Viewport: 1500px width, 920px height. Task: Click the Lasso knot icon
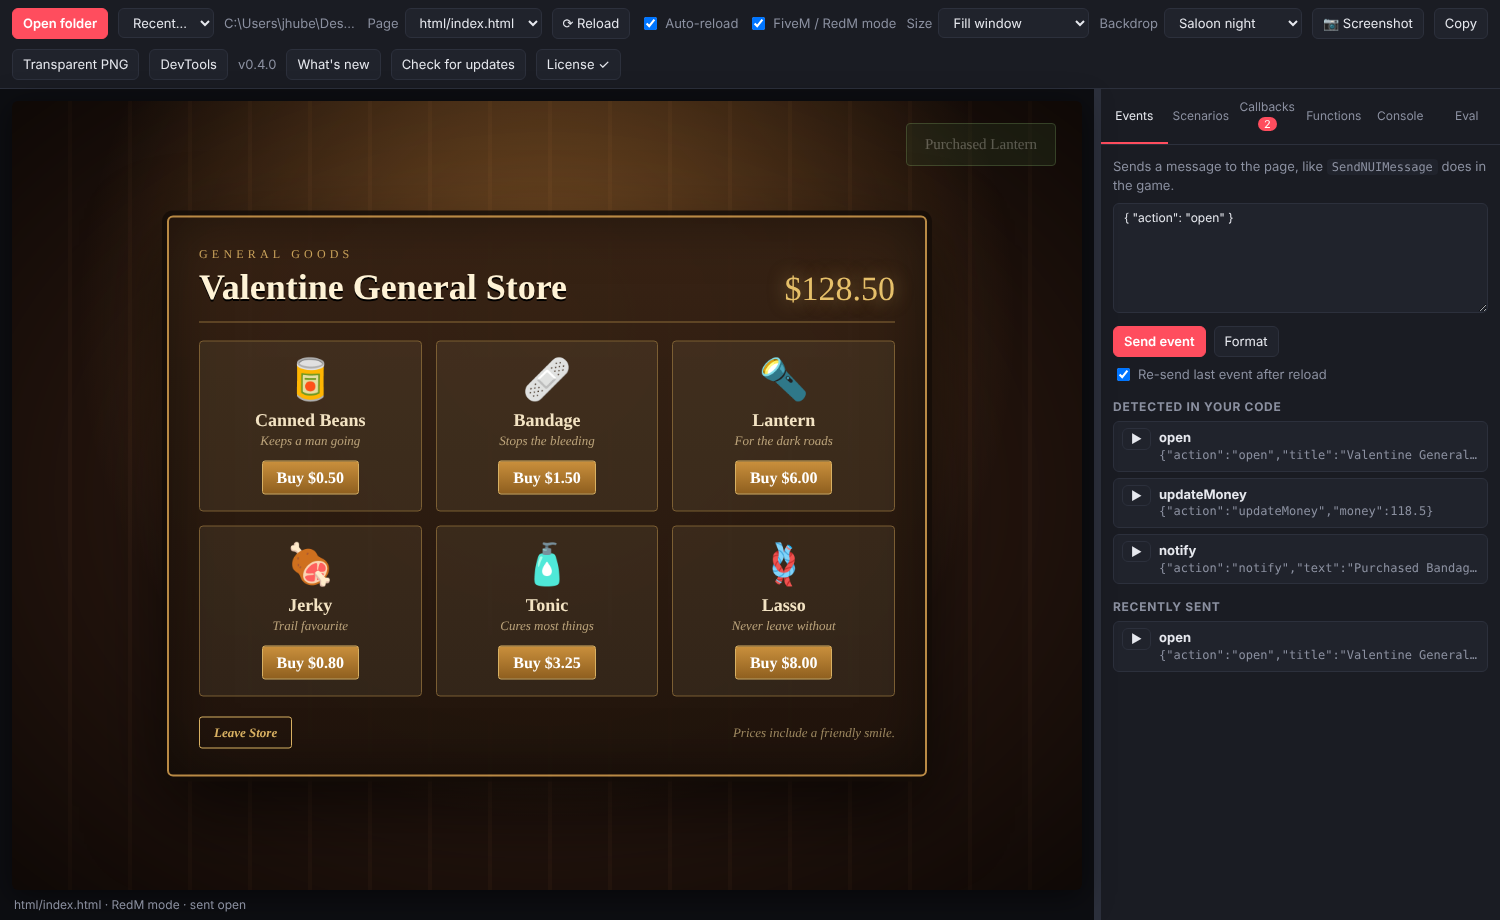tap(783, 565)
